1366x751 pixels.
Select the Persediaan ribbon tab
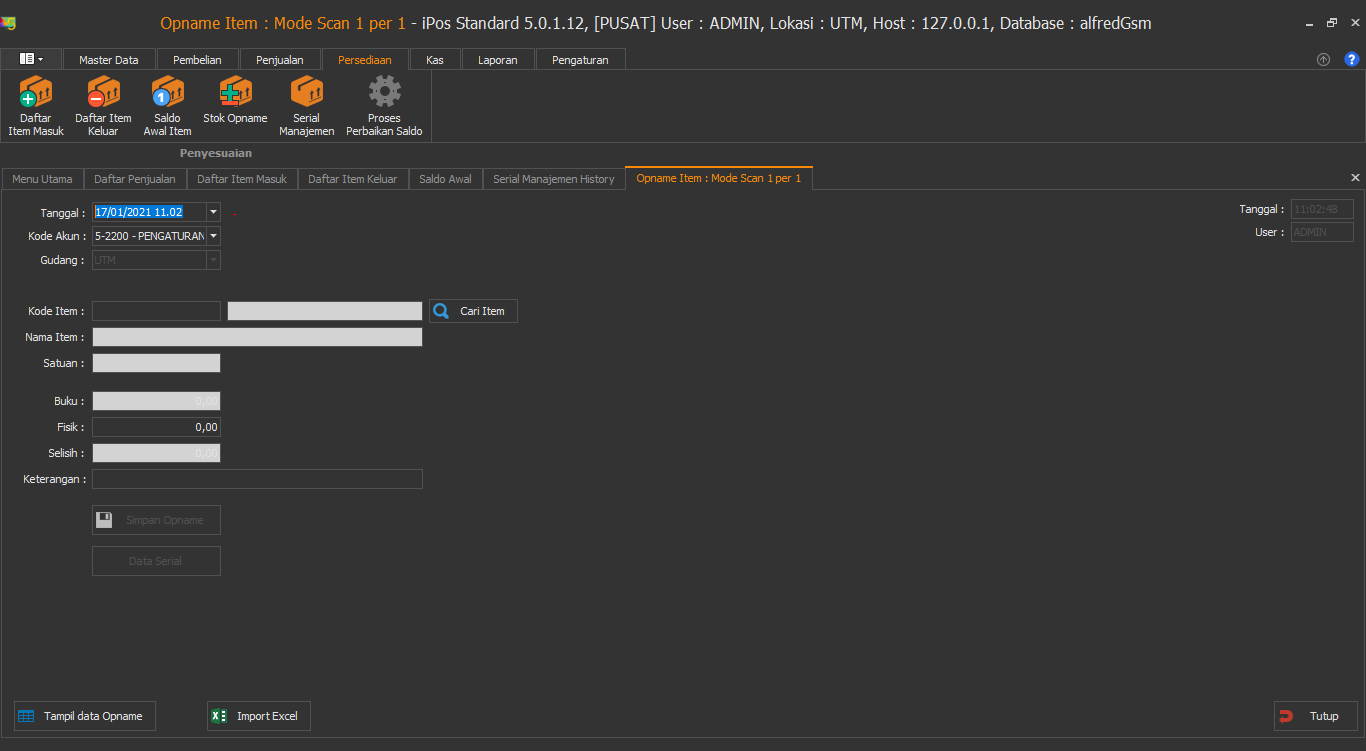(365, 60)
